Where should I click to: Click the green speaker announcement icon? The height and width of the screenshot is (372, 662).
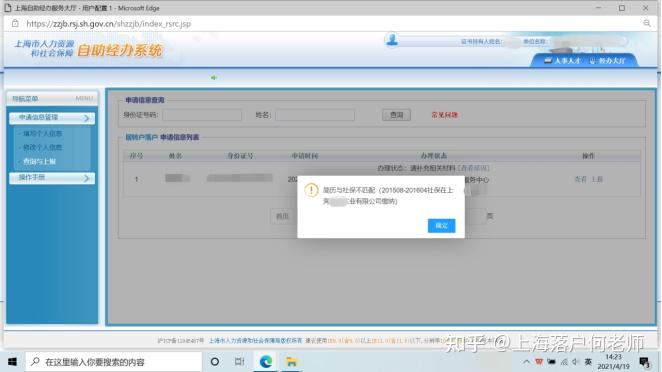(x=214, y=78)
